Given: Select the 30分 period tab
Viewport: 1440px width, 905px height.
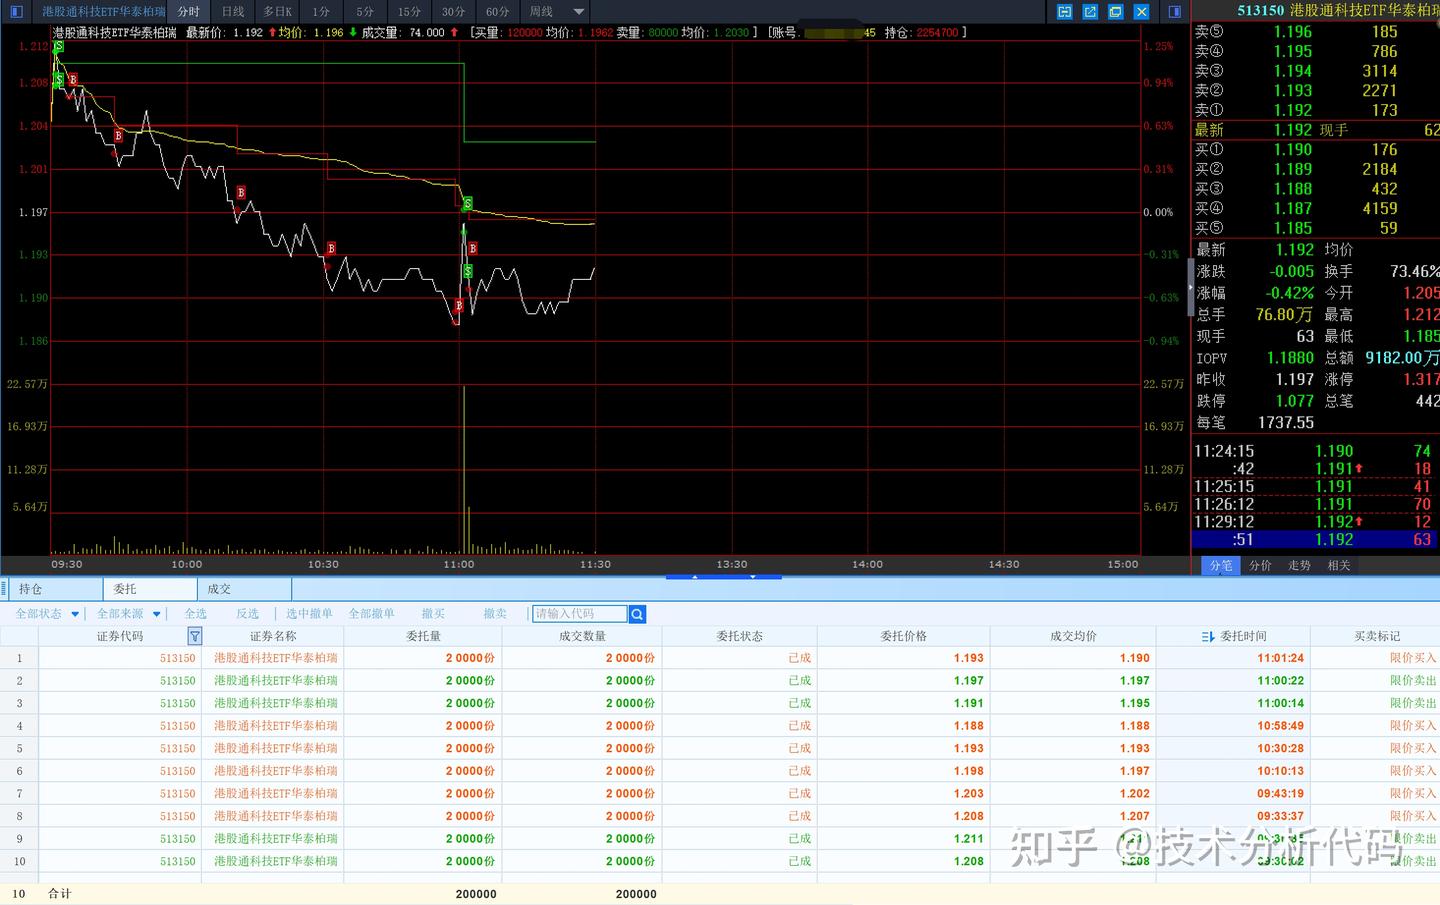Looking at the screenshot, I should pos(453,12).
